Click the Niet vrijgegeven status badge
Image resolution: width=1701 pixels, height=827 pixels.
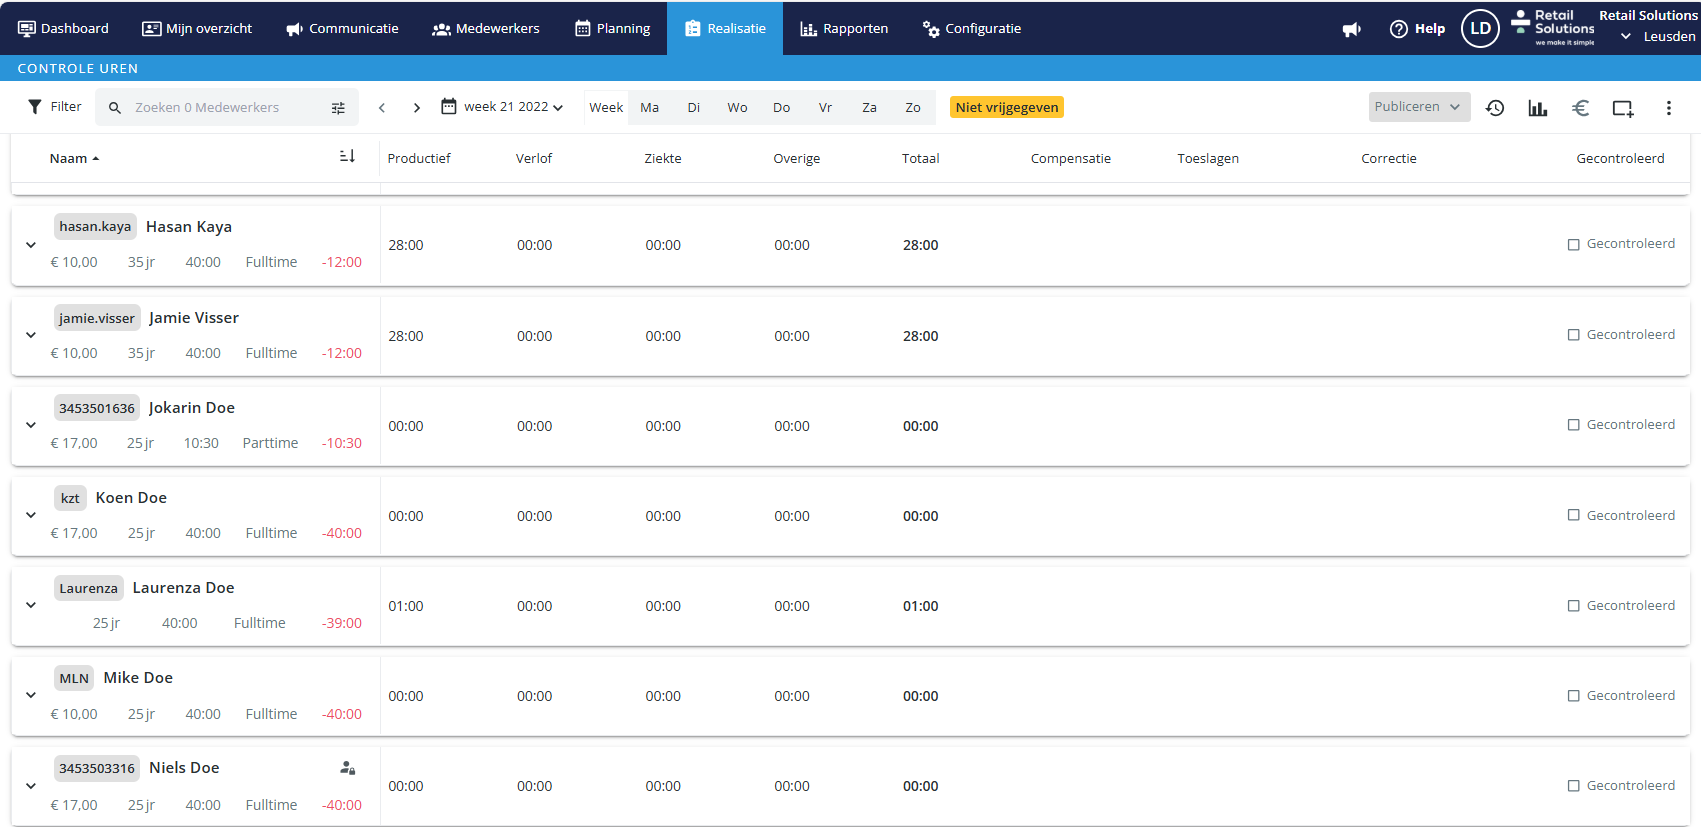click(1006, 108)
